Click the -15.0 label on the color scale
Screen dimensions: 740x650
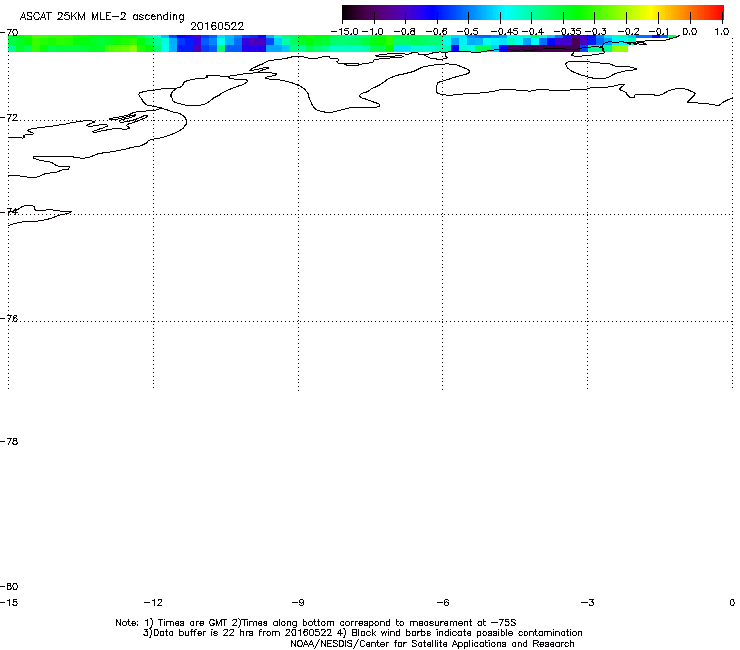click(345, 32)
